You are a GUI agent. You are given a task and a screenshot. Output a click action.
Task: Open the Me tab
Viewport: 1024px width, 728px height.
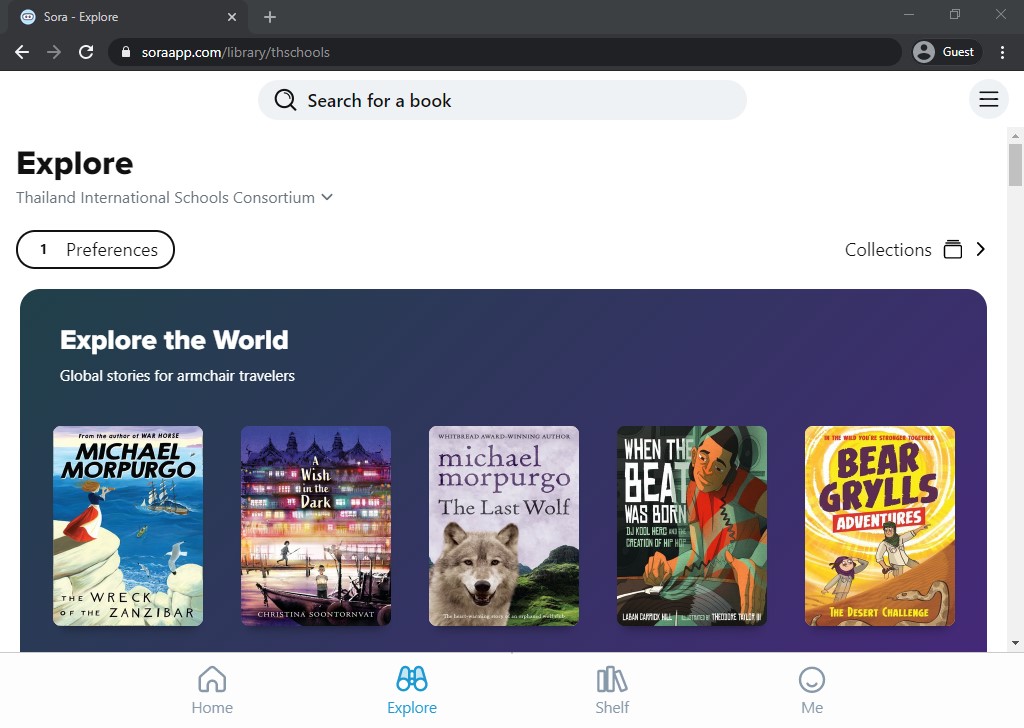812,690
